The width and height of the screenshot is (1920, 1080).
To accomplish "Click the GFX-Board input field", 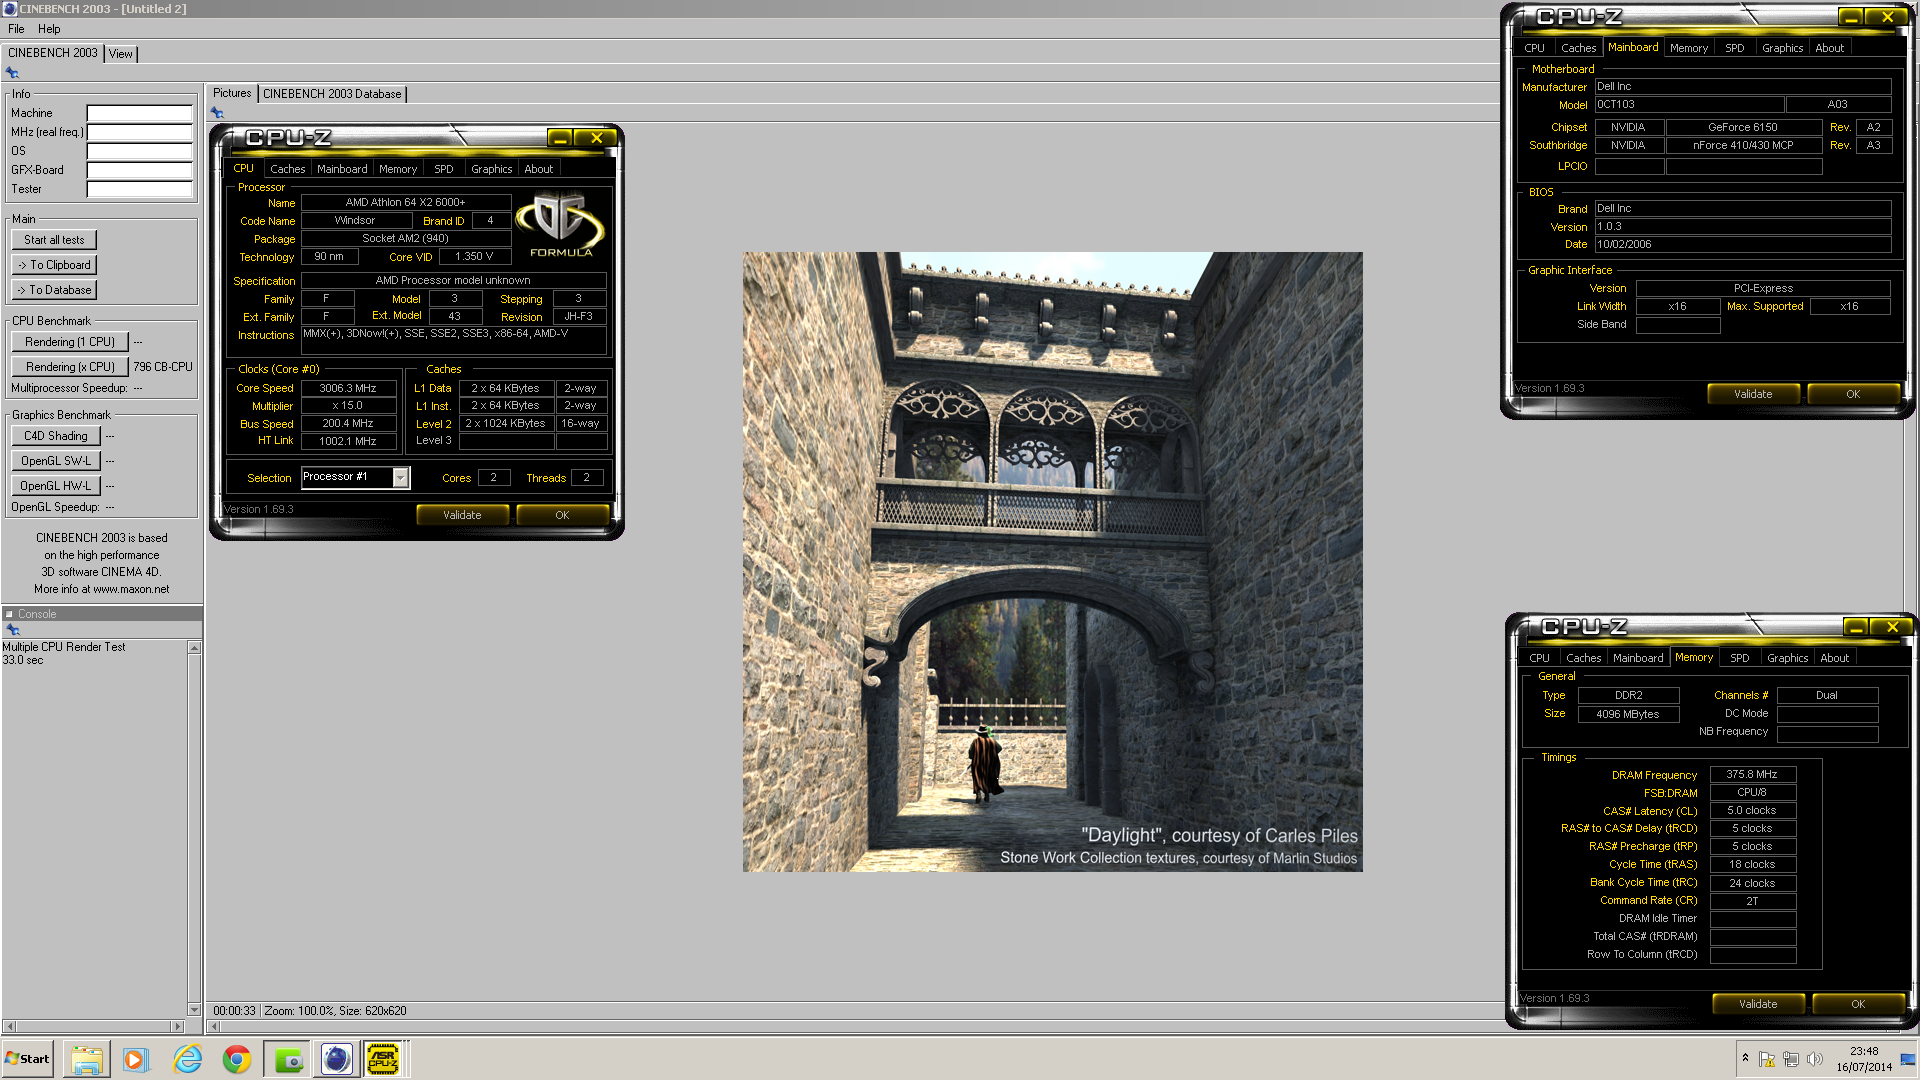I will click(x=139, y=170).
